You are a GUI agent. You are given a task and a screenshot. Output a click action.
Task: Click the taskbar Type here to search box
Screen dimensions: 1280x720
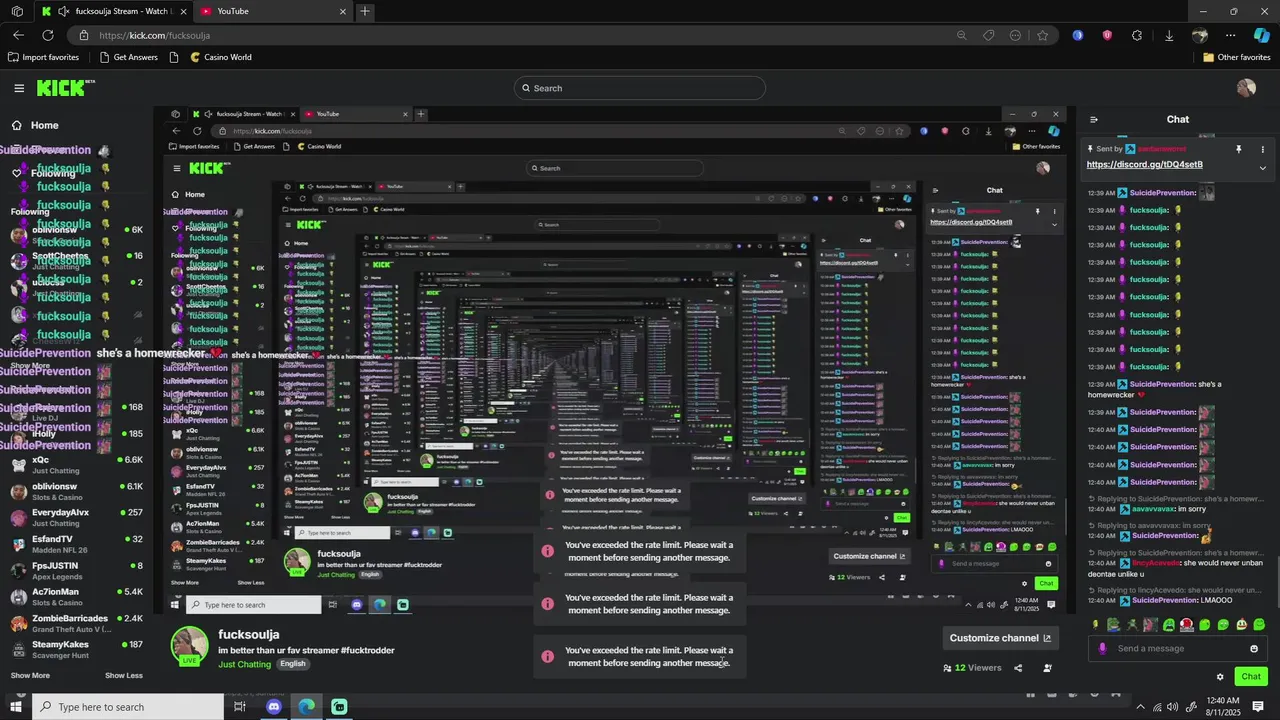click(x=128, y=707)
